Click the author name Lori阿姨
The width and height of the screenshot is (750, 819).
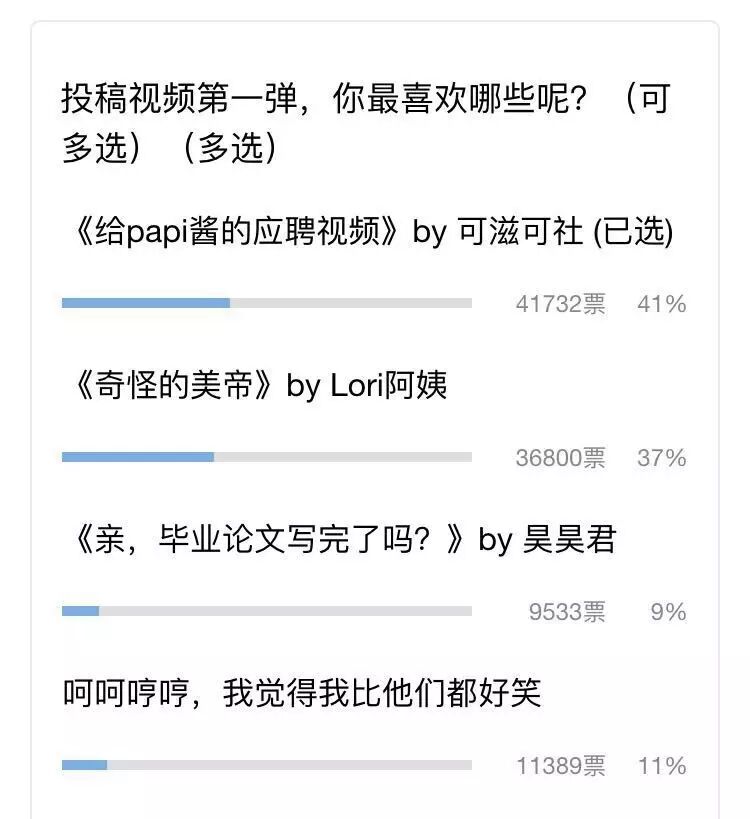(x=389, y=385)
